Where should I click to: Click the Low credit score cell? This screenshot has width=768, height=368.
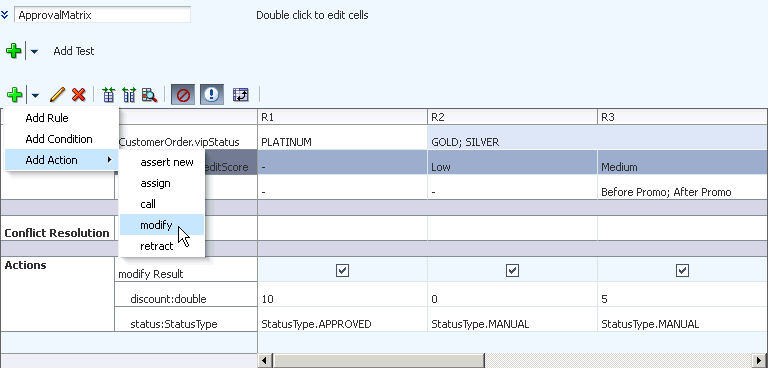coord(512,162)
